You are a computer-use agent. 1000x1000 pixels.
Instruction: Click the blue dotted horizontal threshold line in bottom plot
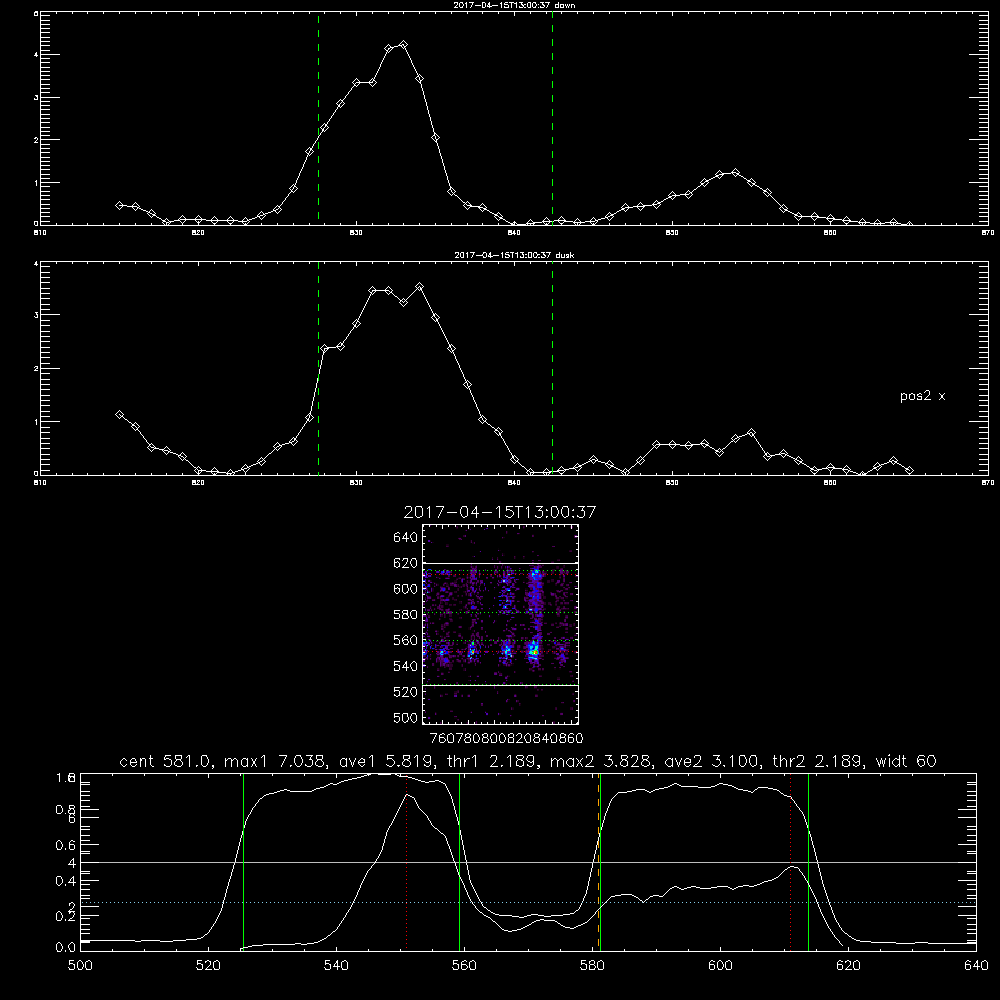coord(528,902)
